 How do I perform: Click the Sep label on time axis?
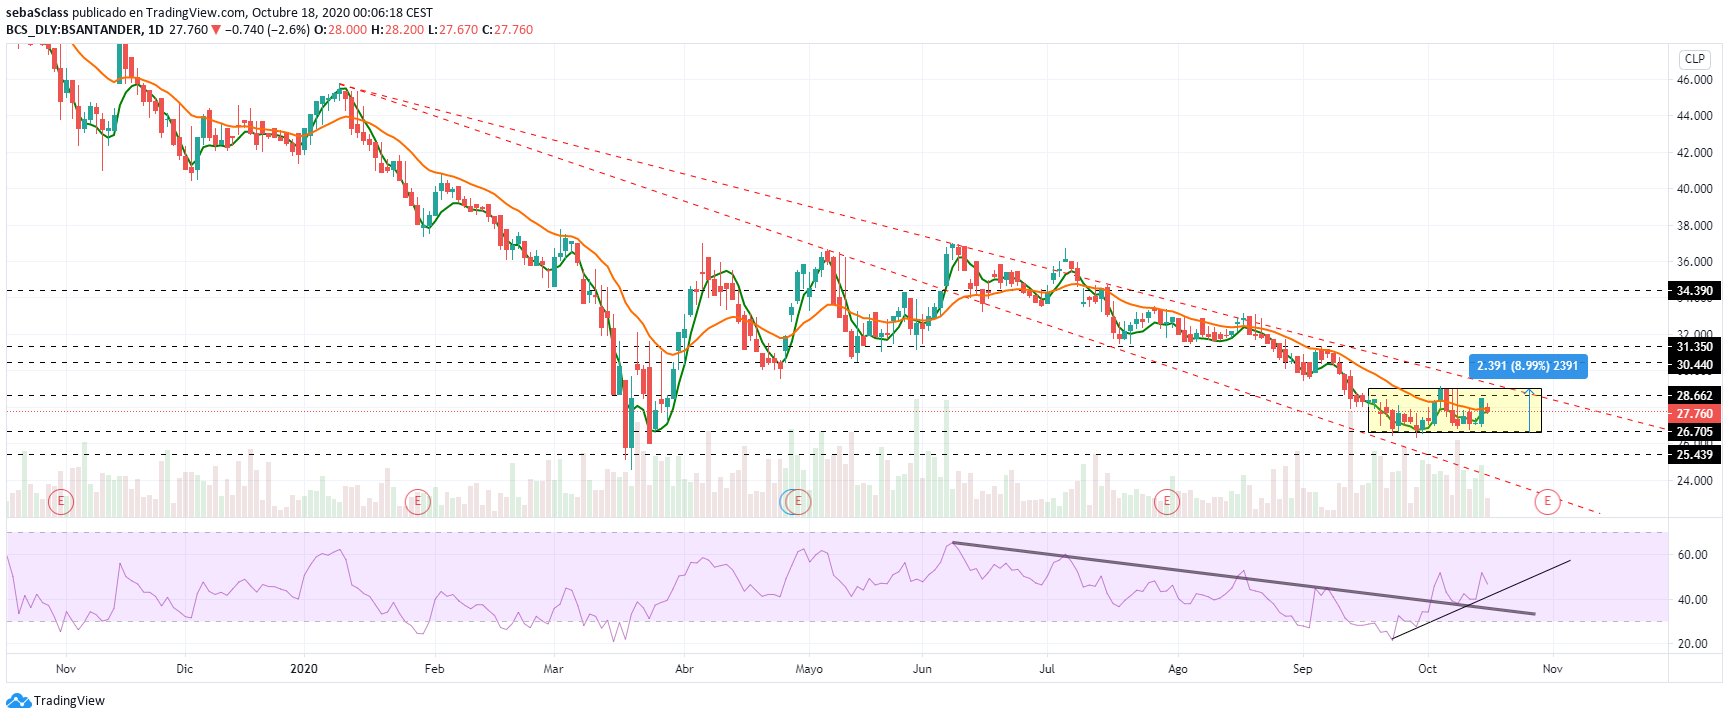[1302, 669]
